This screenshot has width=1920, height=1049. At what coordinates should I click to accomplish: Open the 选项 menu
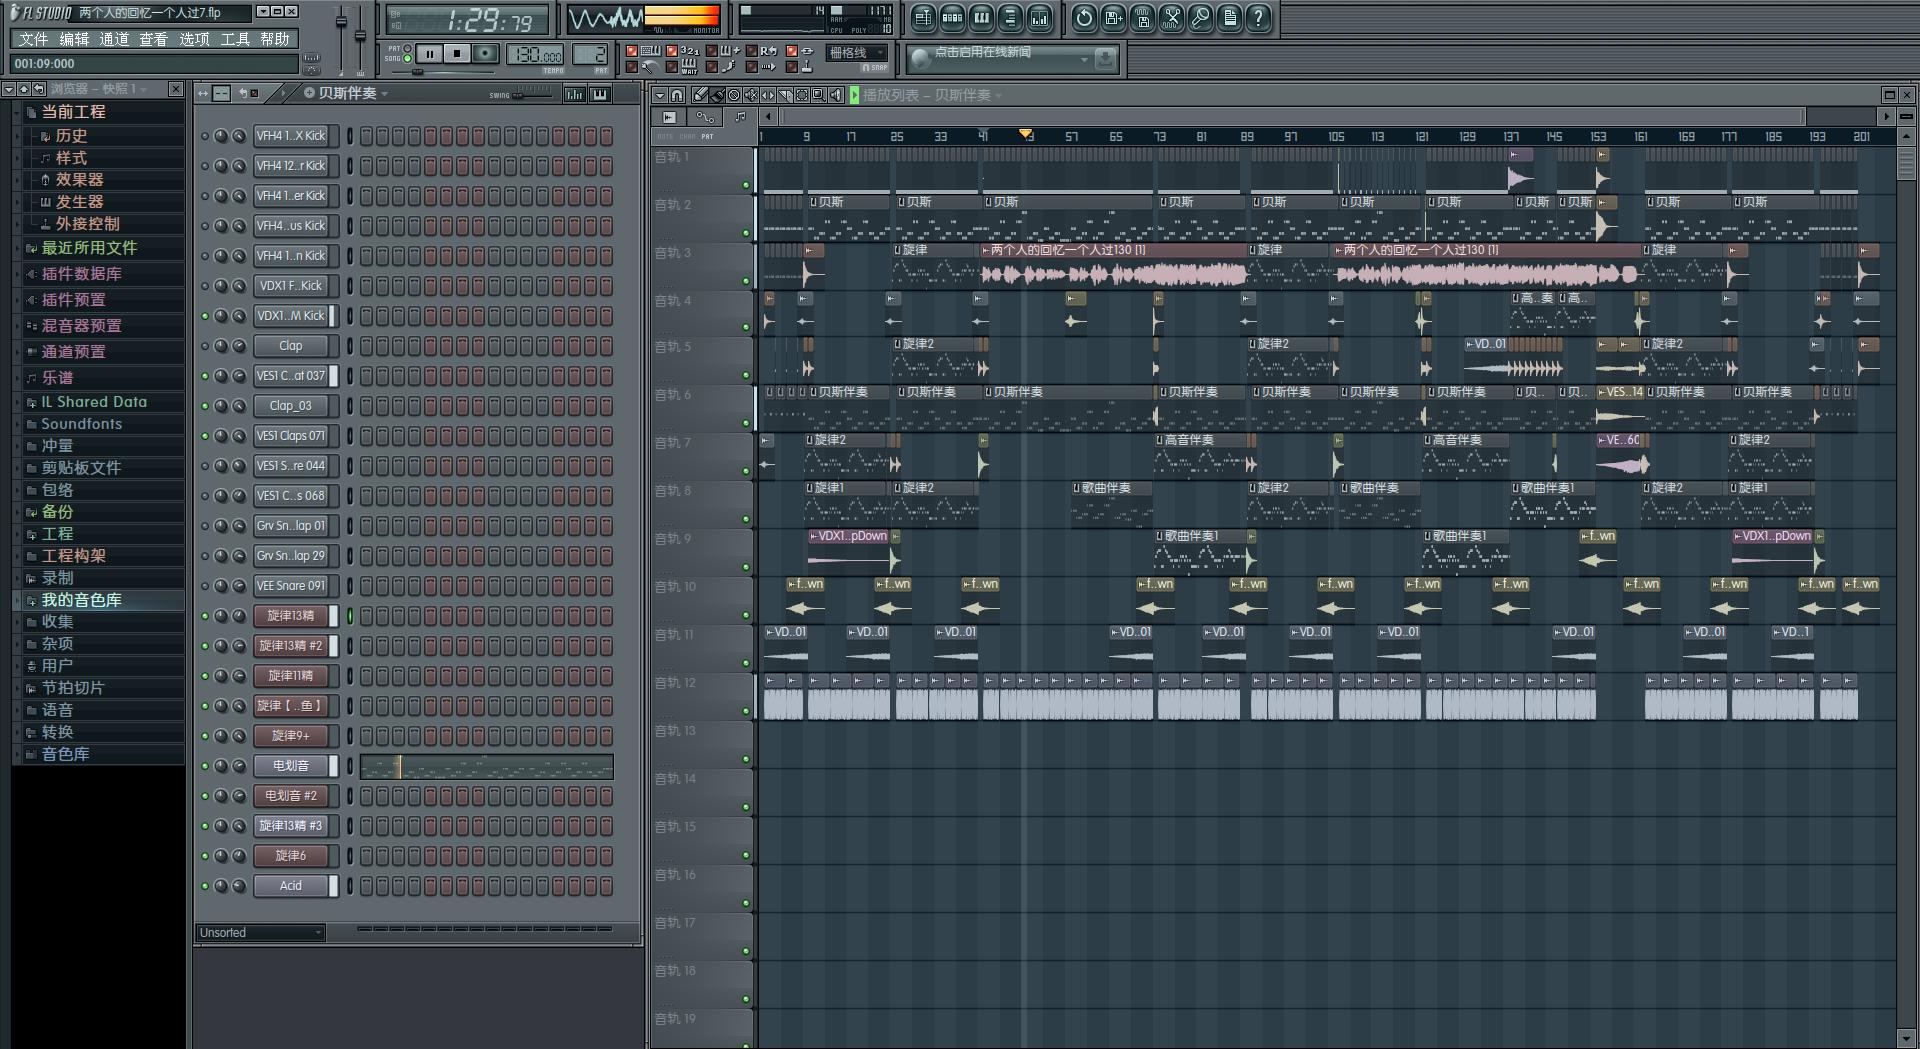194,39
